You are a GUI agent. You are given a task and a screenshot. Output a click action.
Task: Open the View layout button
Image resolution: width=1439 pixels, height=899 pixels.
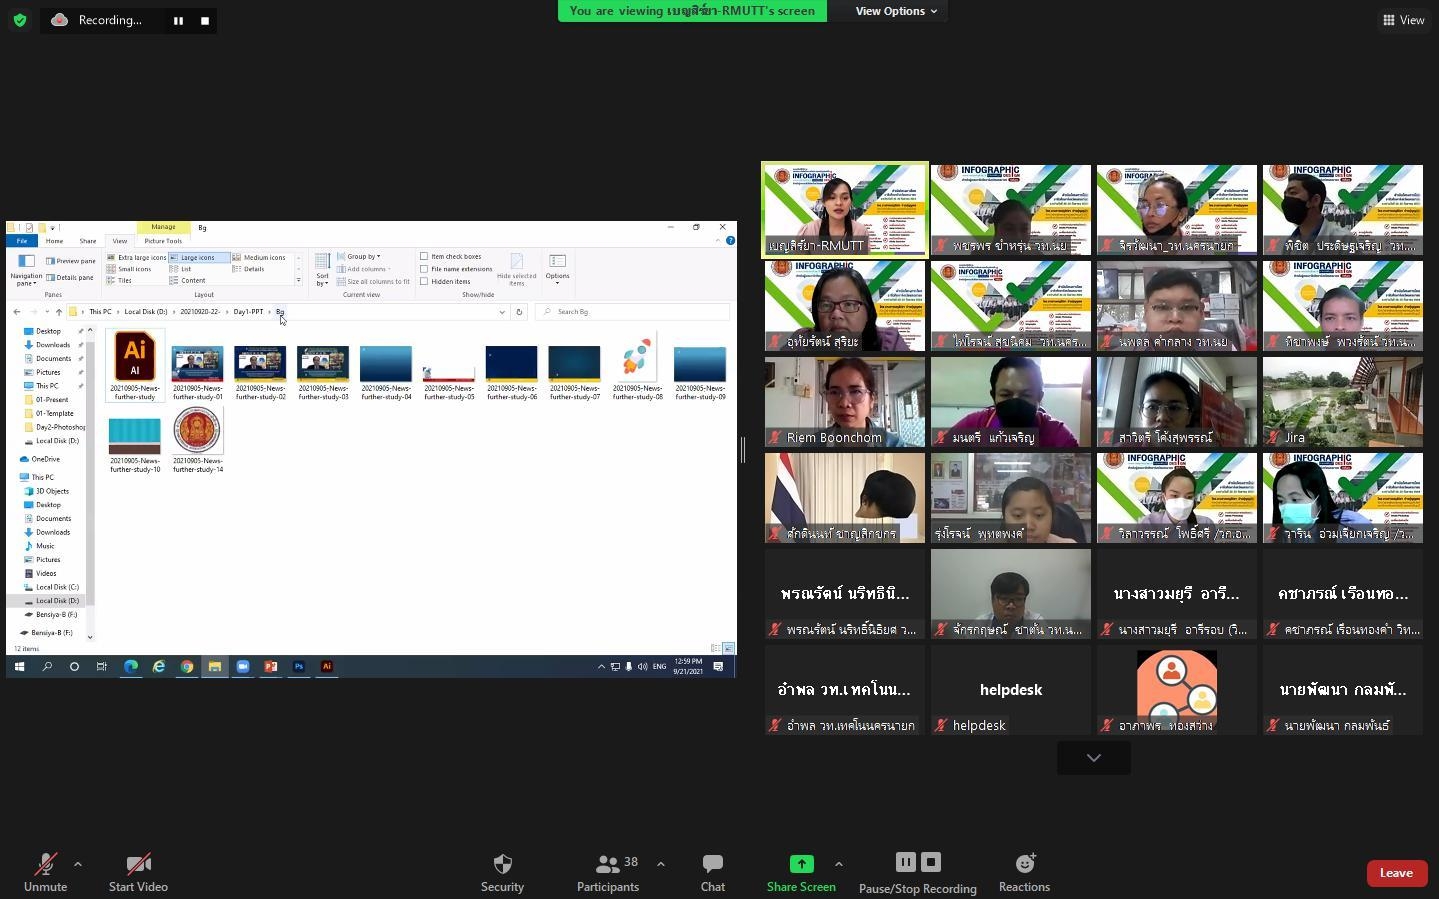[1404, 20]
